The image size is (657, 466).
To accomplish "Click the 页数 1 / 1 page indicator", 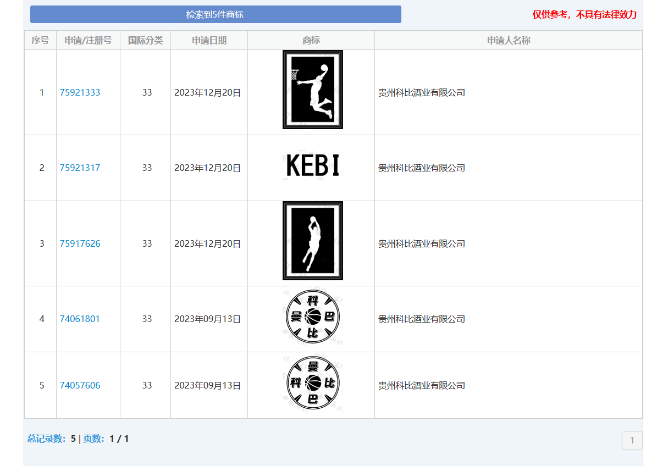I will tap(106, 439).
